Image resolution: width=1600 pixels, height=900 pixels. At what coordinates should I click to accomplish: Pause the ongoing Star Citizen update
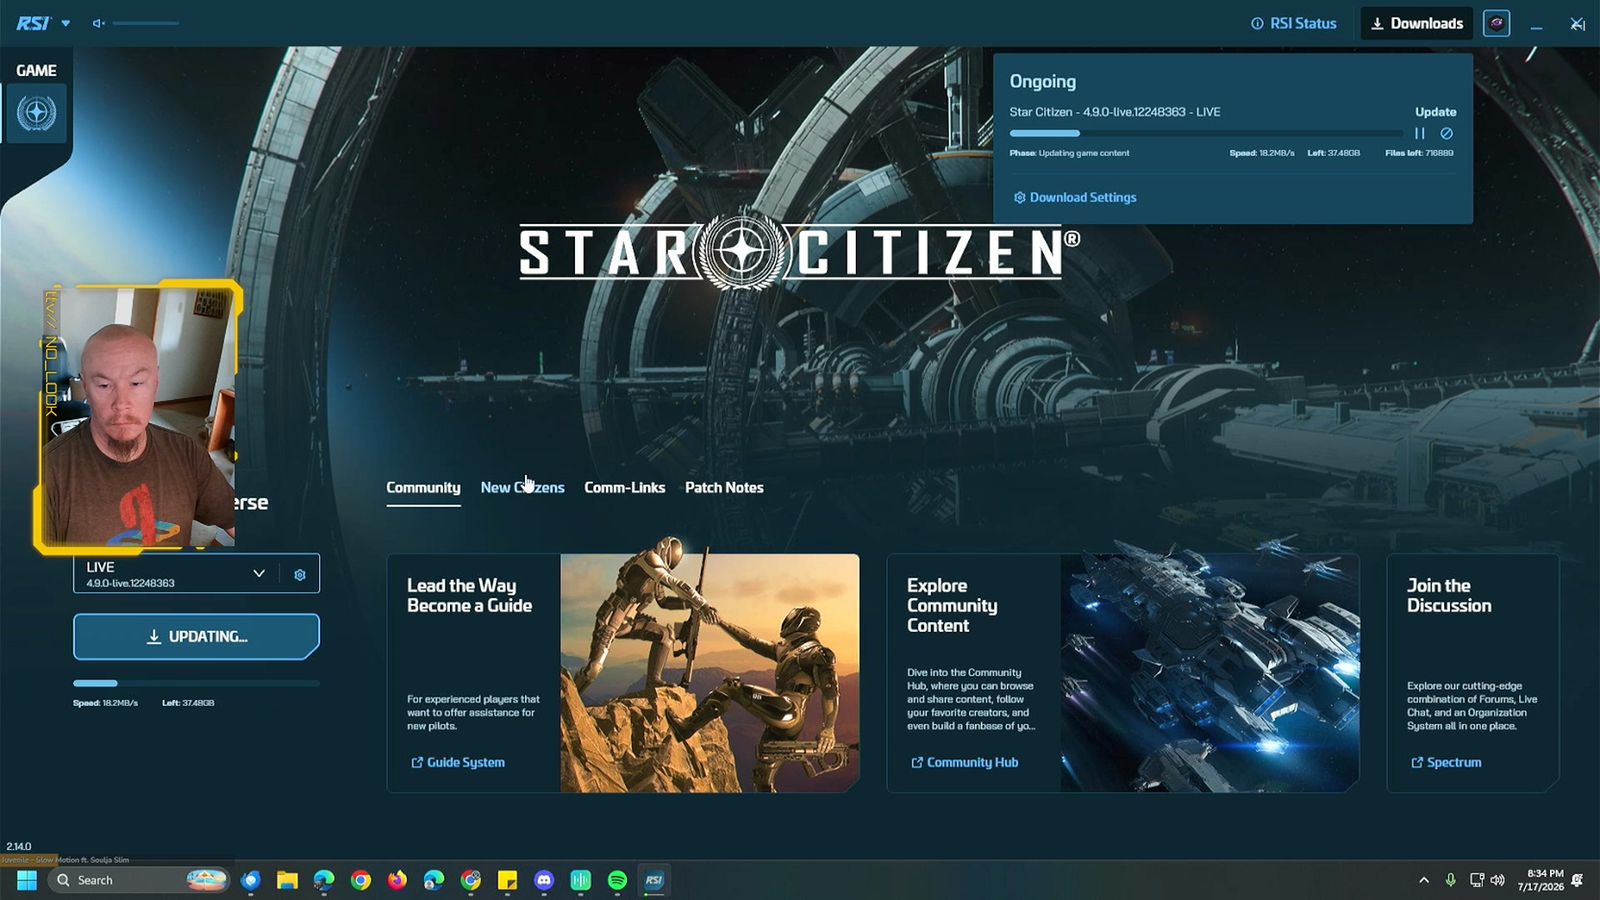click(1420, 133)
